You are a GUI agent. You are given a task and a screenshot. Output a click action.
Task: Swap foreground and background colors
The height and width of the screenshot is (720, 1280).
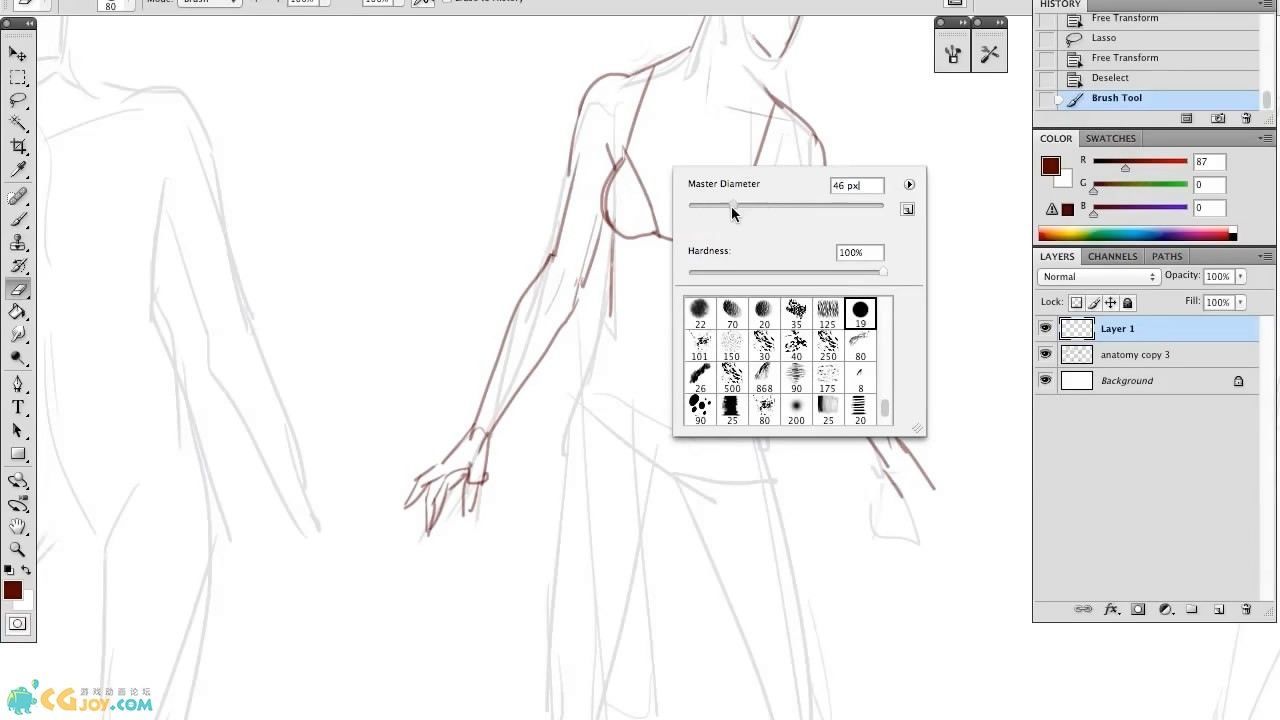click(26, 570)
